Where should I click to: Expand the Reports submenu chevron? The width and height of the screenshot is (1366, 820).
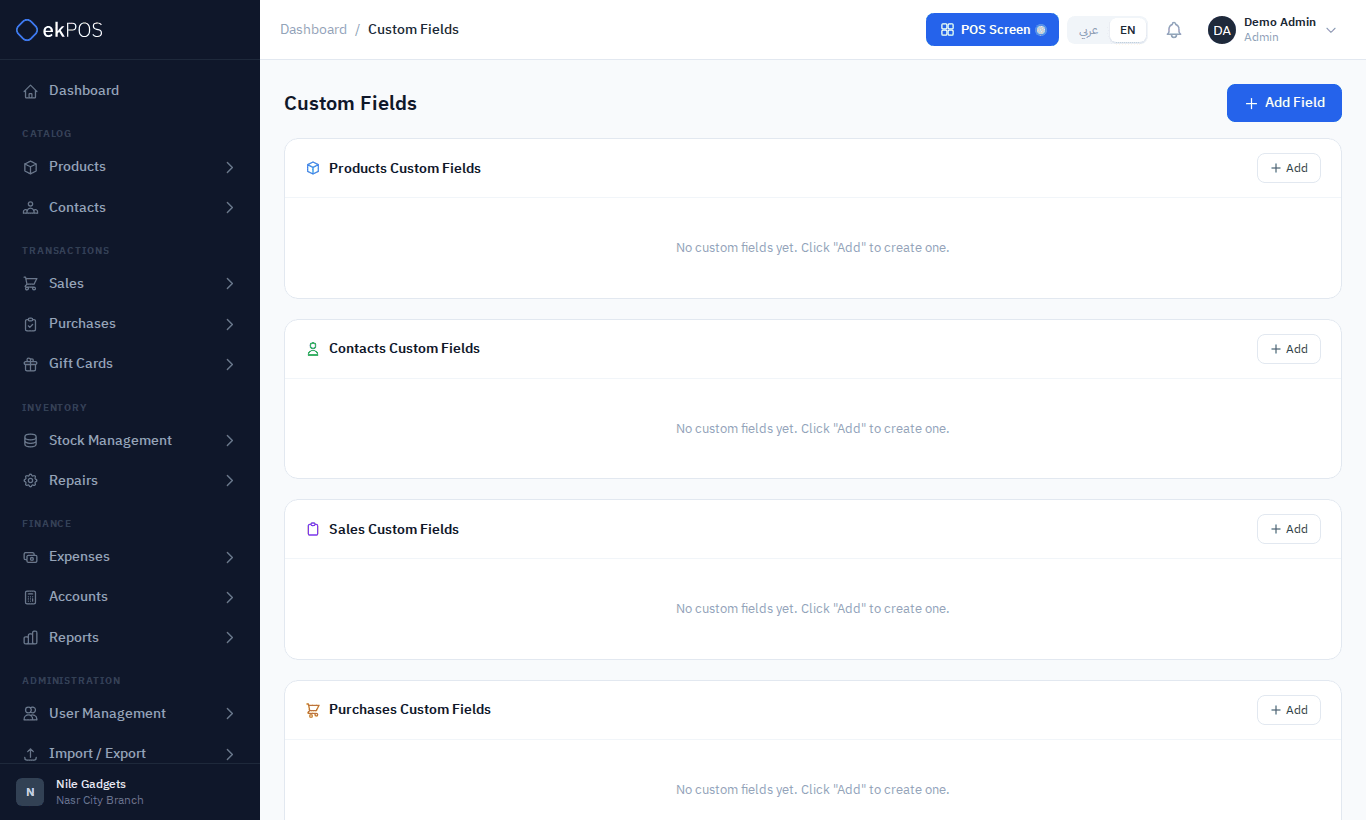coord(230,638)
